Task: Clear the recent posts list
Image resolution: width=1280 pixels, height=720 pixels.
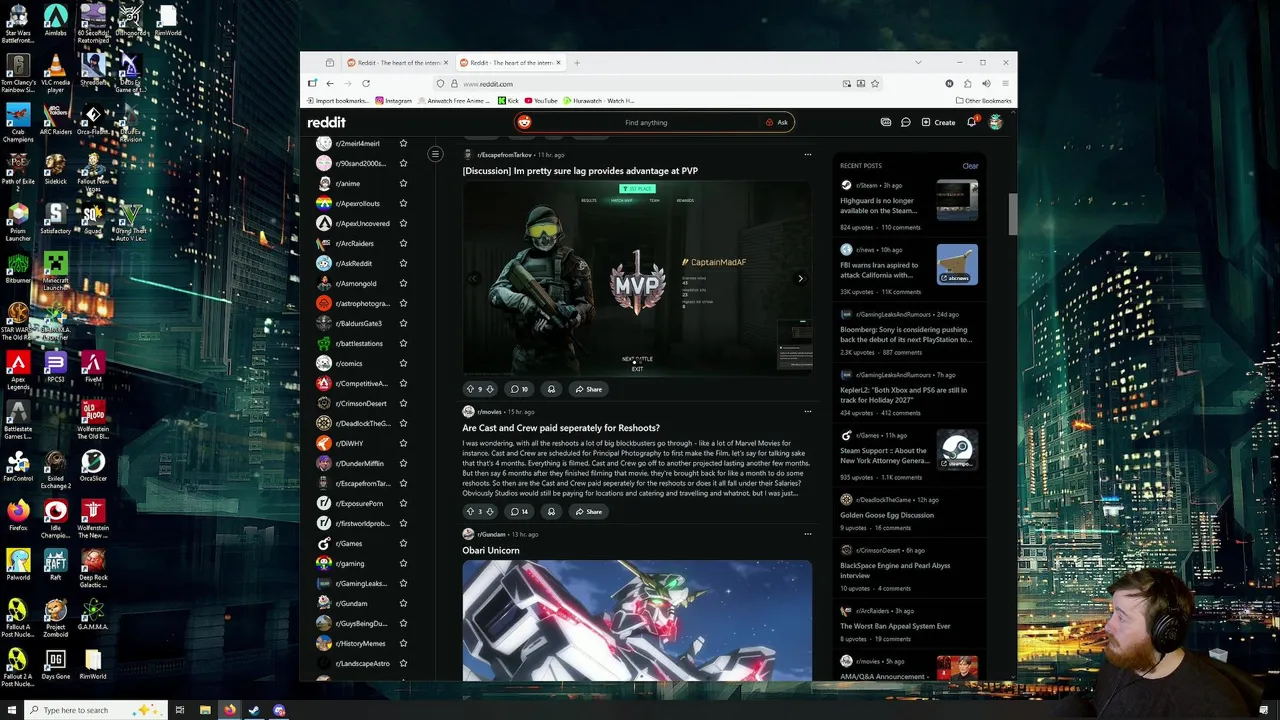Action: click(970, 166)
